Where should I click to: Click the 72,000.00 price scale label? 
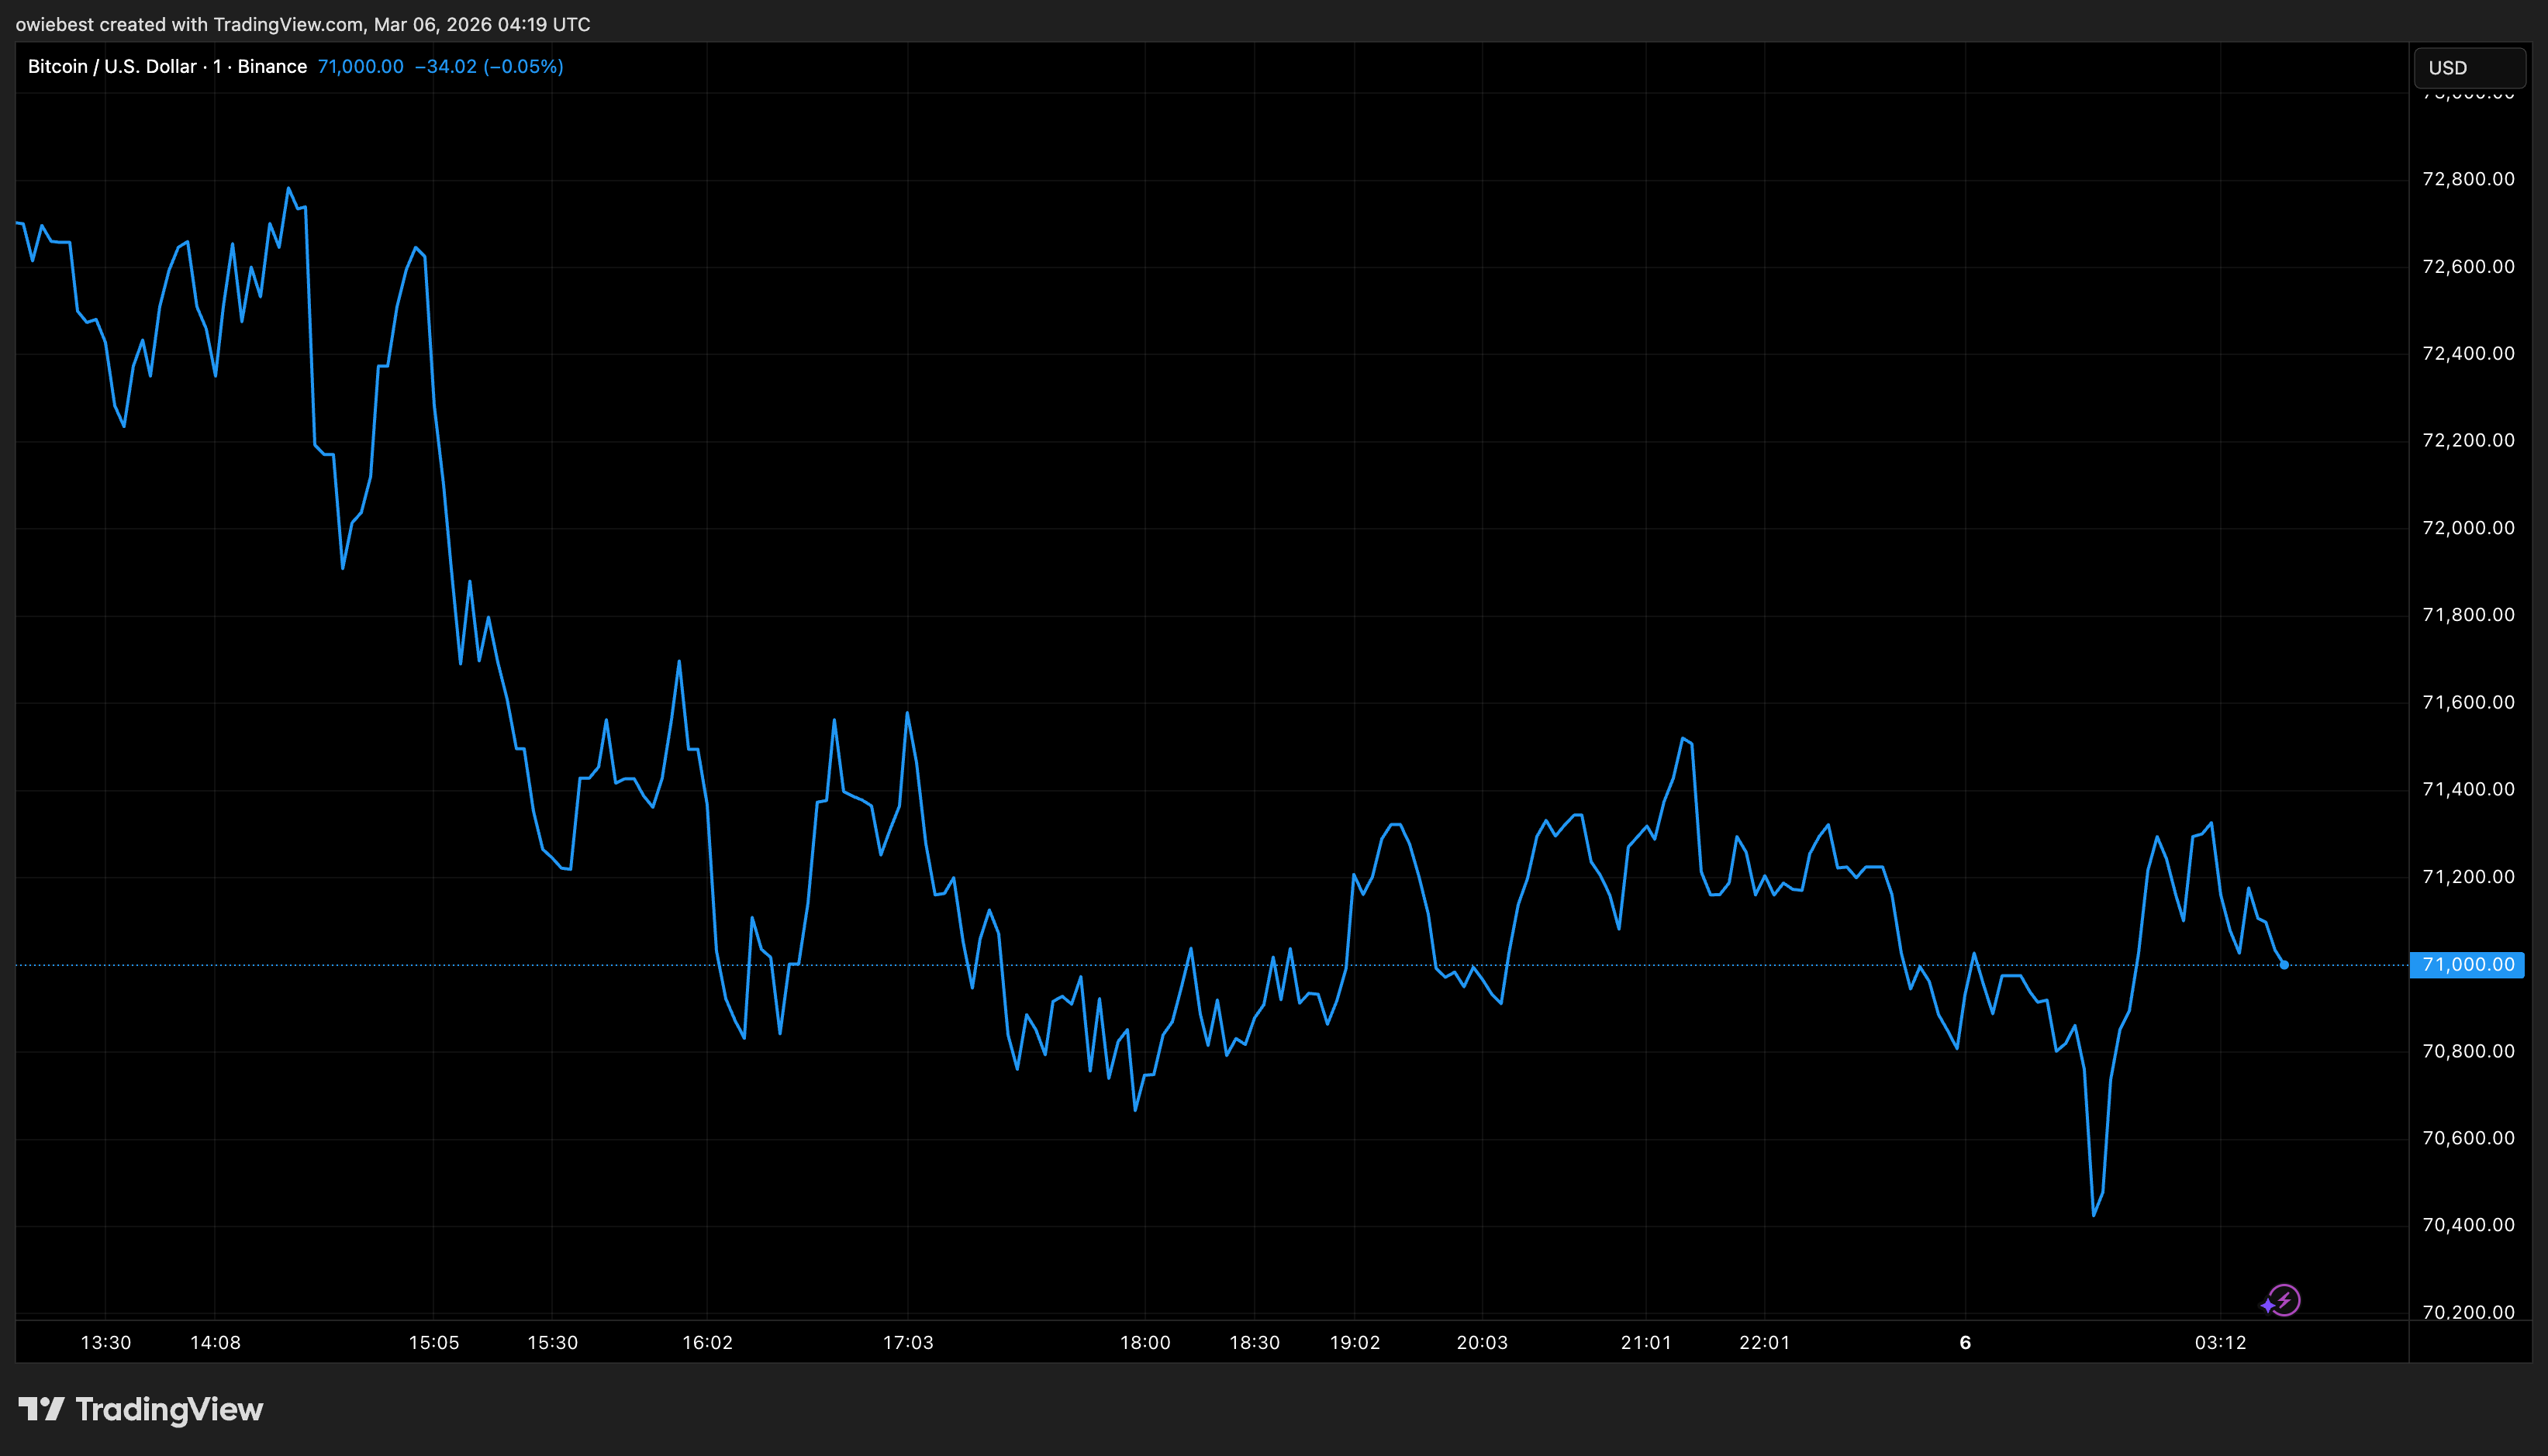click(x=2467, y=528)
